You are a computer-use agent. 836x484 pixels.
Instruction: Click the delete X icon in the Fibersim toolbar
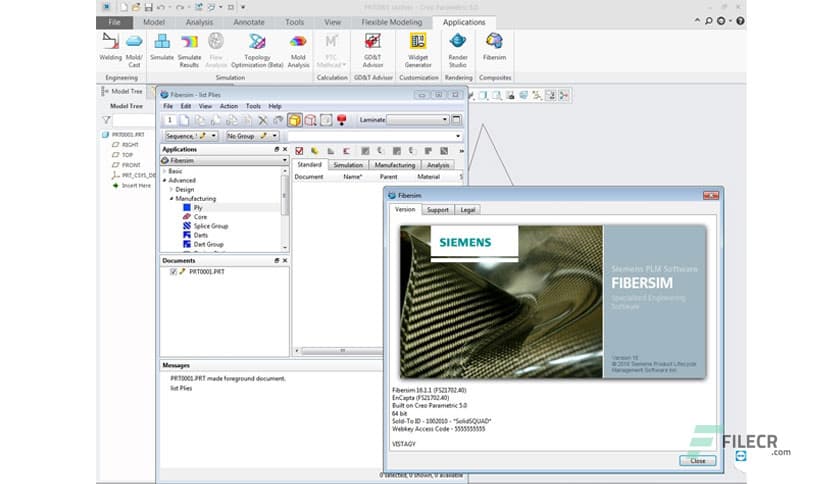point(263,120)
